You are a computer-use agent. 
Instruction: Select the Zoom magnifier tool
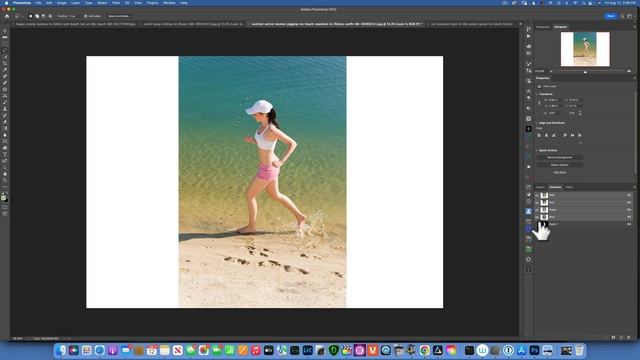click(x=5, y=180)
